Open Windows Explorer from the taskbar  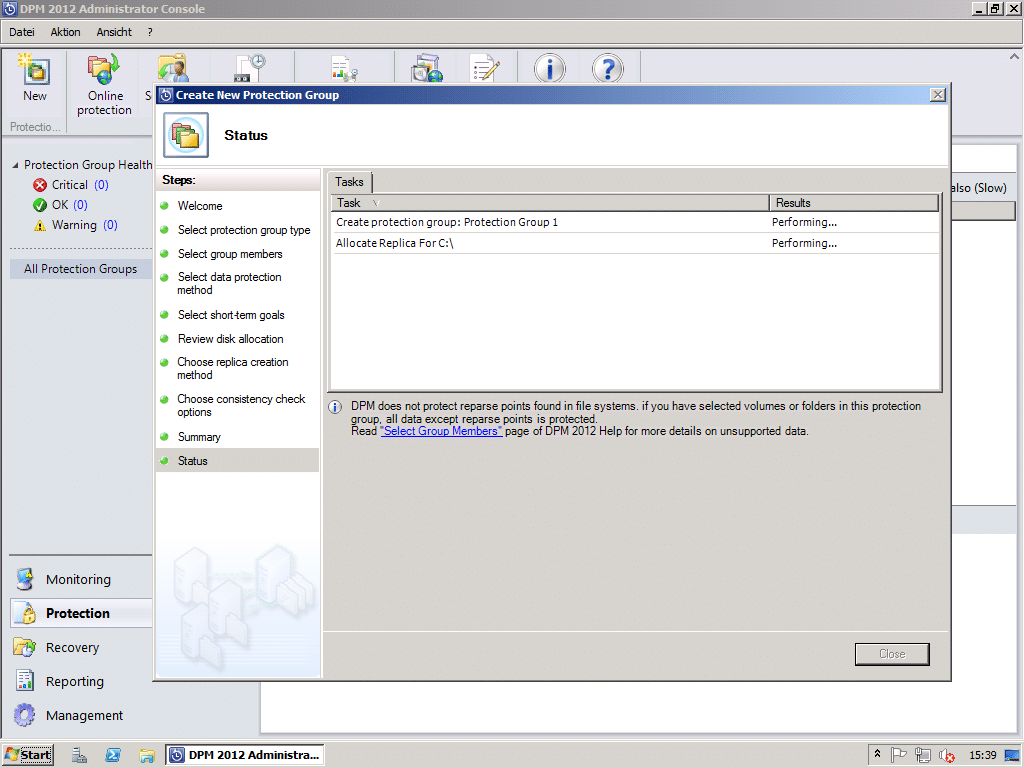[147, 756]
